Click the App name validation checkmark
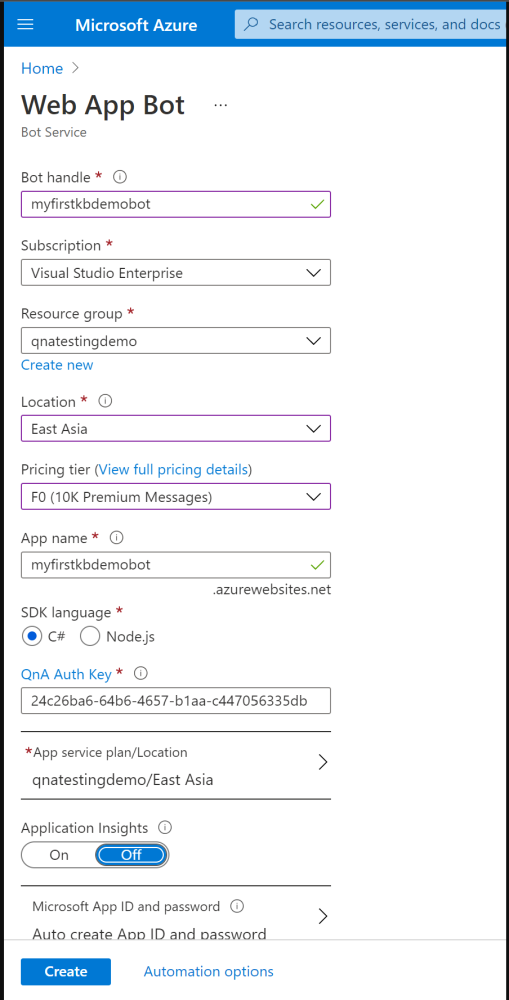 pyautogui.click(x=317, y=565)
